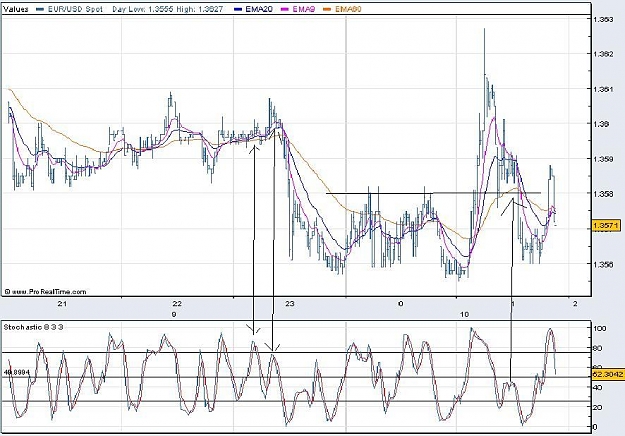The image size is (625, 436).
Task: Click the 40 level on stochastic scale
Action: [598, 387]
